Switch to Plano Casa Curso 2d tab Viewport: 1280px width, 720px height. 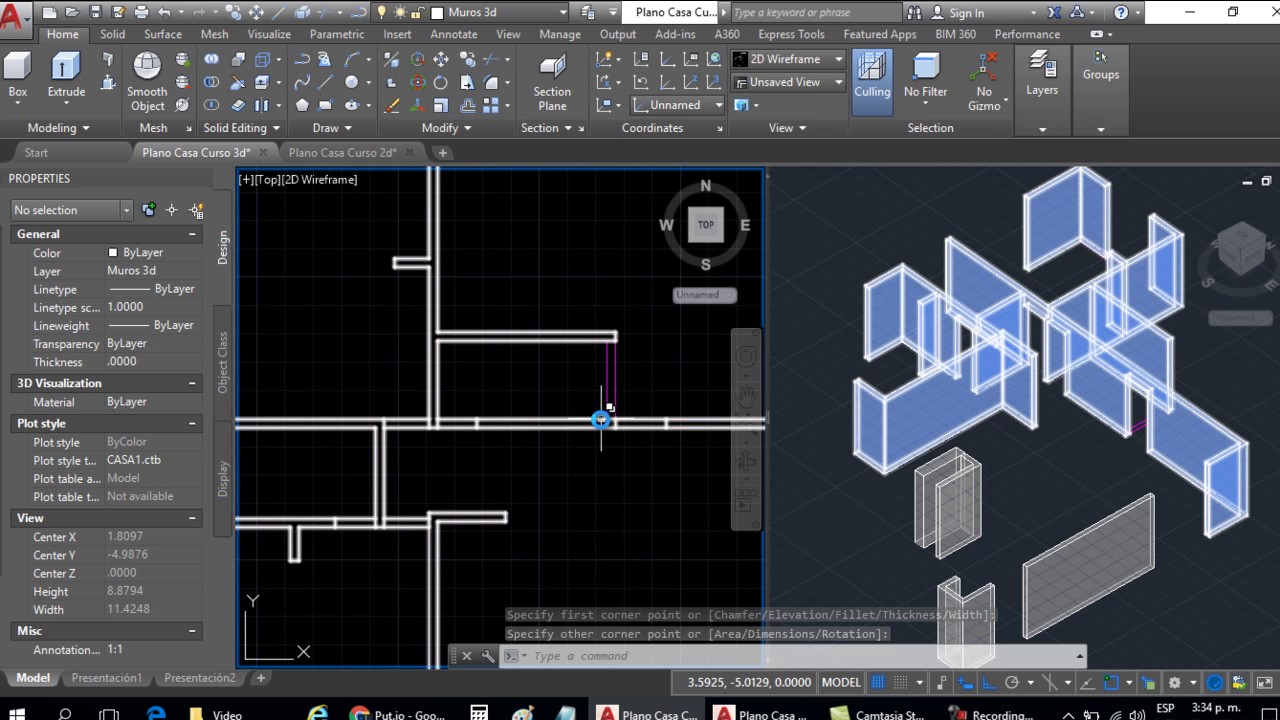pos(342,153)
